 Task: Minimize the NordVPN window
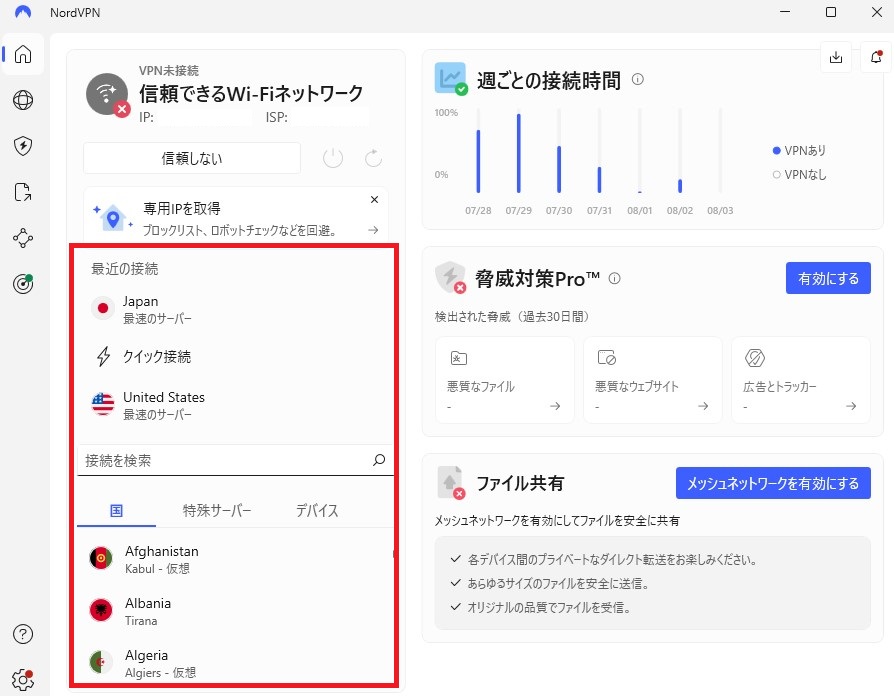(x=785, y=12)
